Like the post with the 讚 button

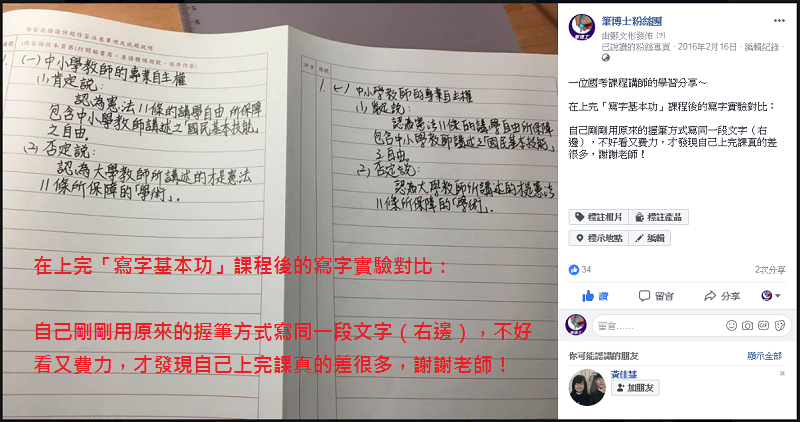click(595, 296)
